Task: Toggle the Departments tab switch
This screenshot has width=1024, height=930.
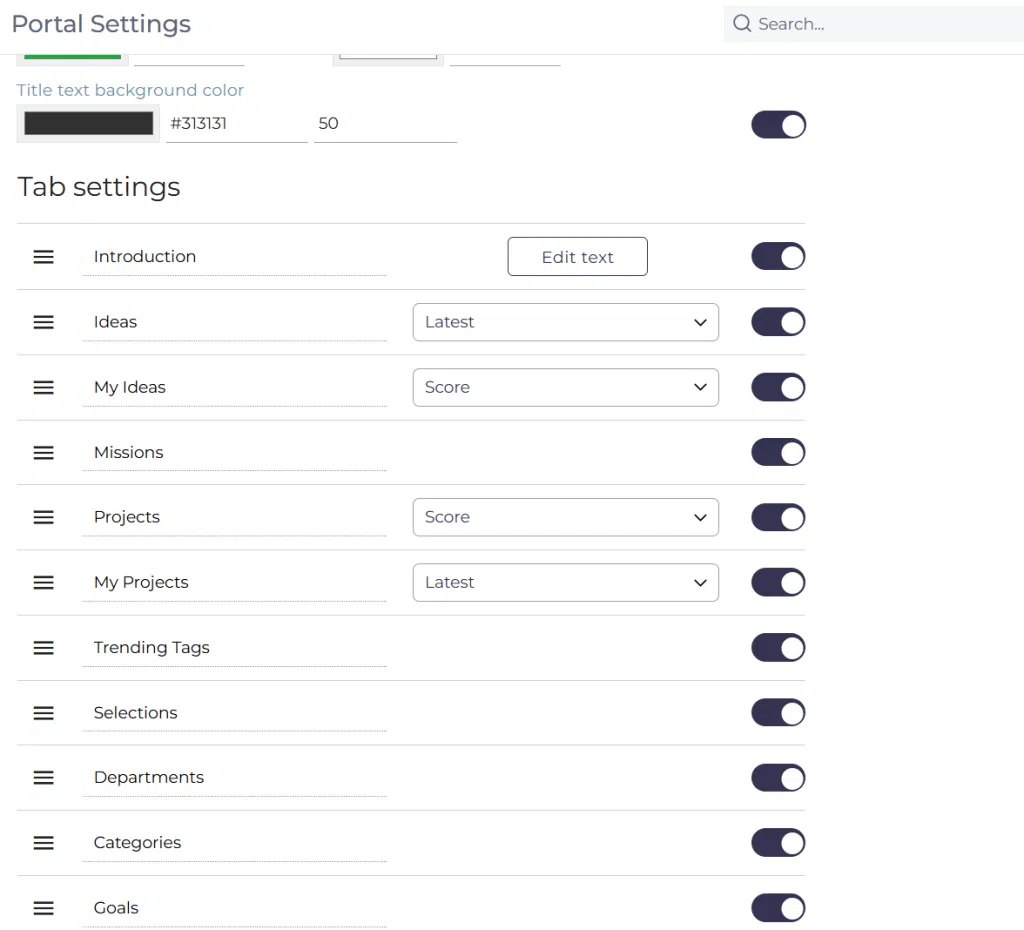Action: tap(778, 778)
